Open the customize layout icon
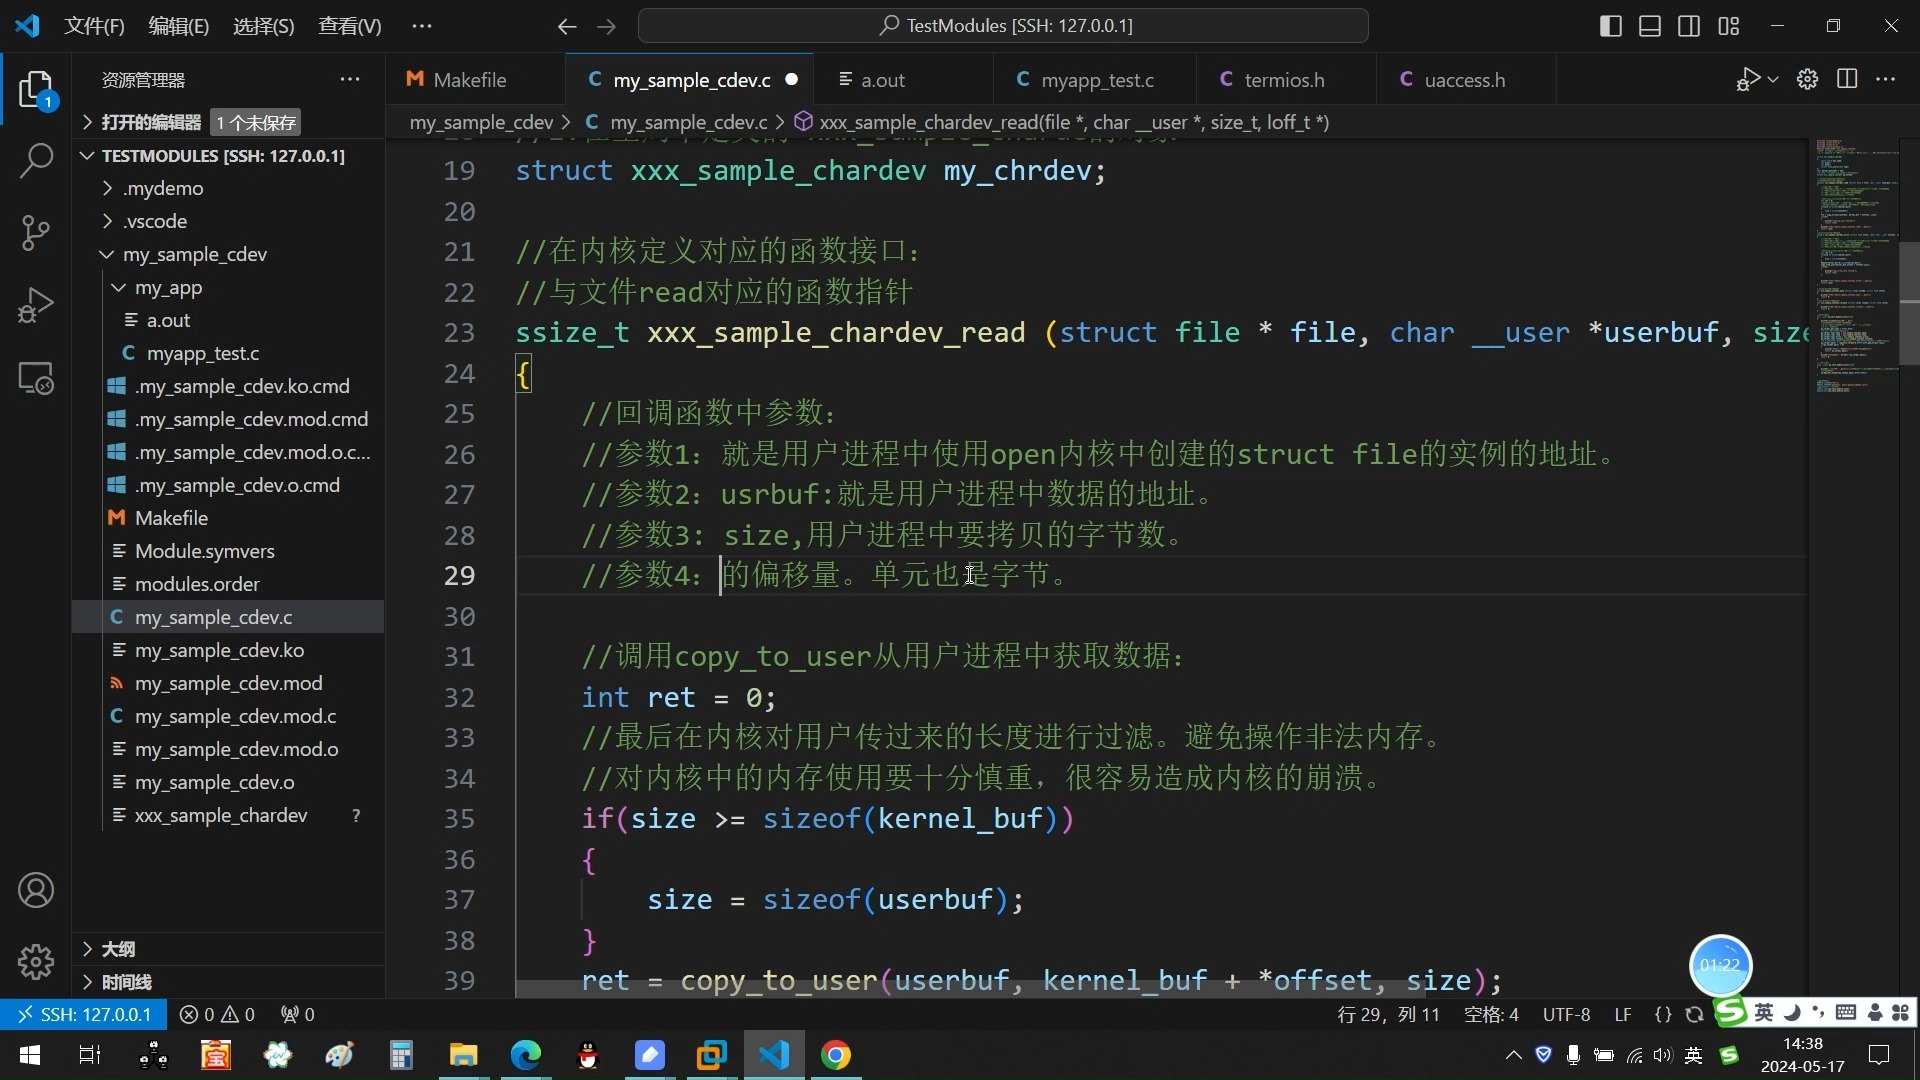1920x1080 pixels. [1729, 26]
